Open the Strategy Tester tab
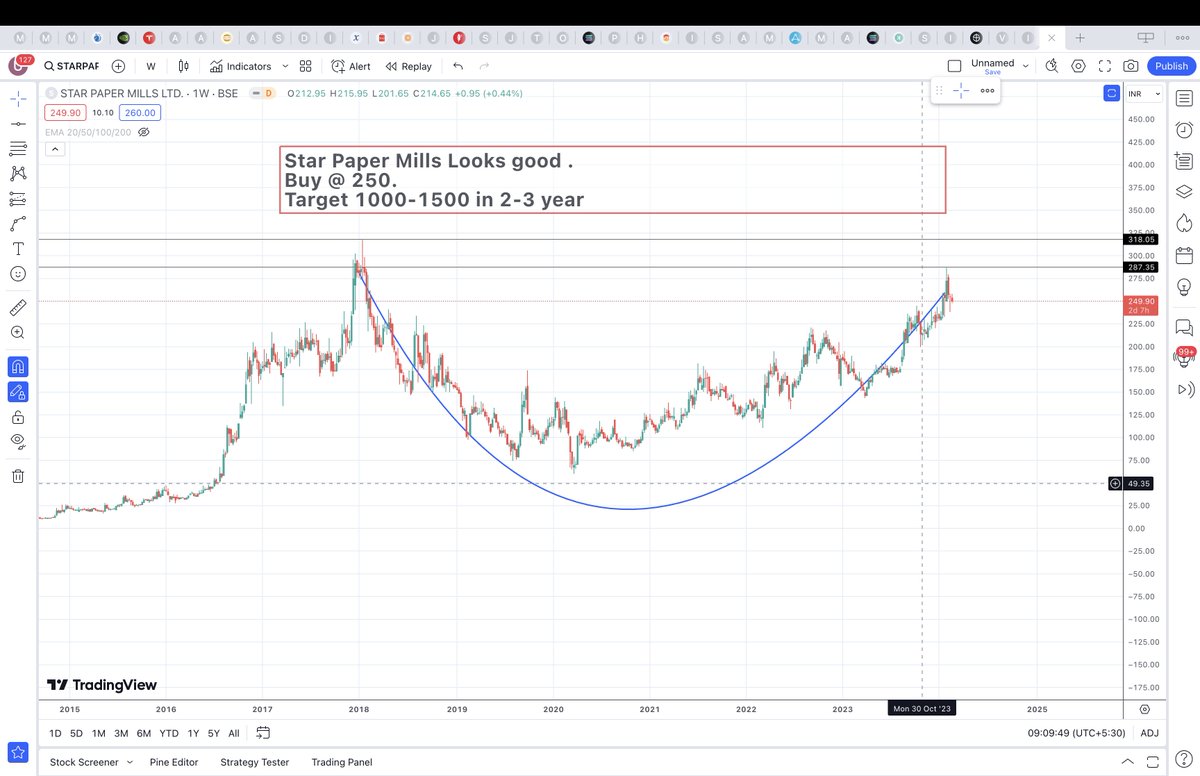 [x=255, y=762]
